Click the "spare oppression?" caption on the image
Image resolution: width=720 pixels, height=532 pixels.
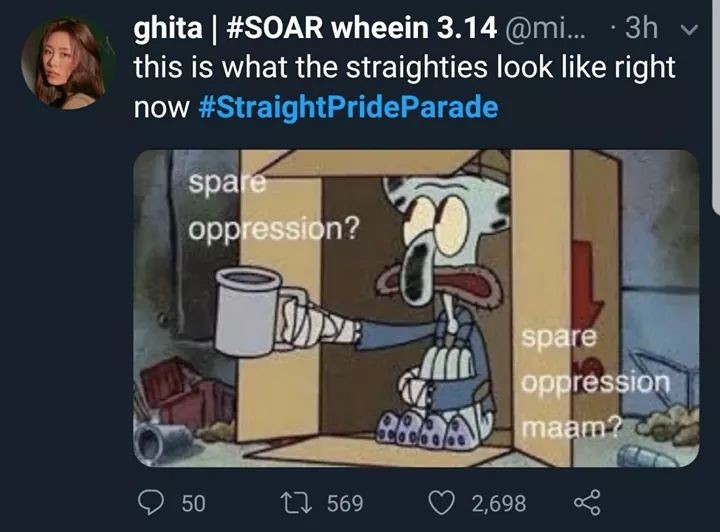pyautogui.click(x=273, y=206)
